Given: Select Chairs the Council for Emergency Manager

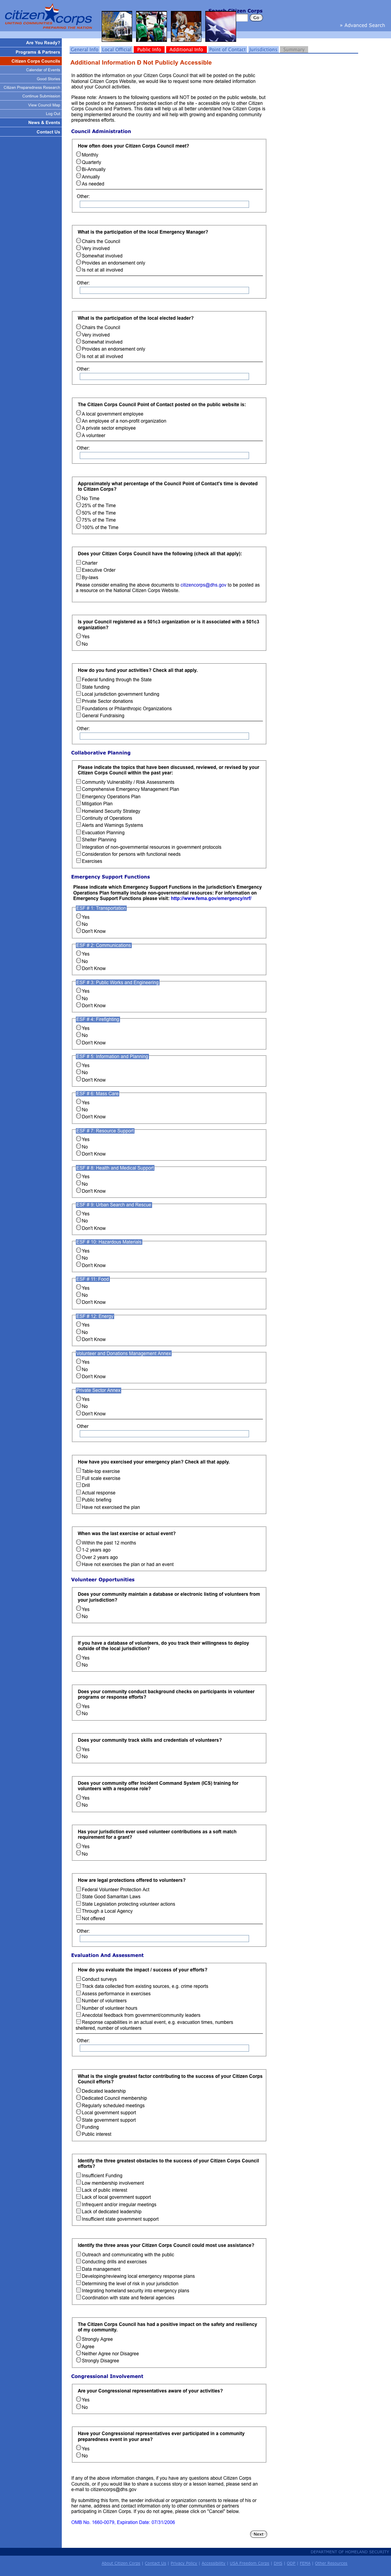Looking at the screenshot, I should tap(79, 241).
